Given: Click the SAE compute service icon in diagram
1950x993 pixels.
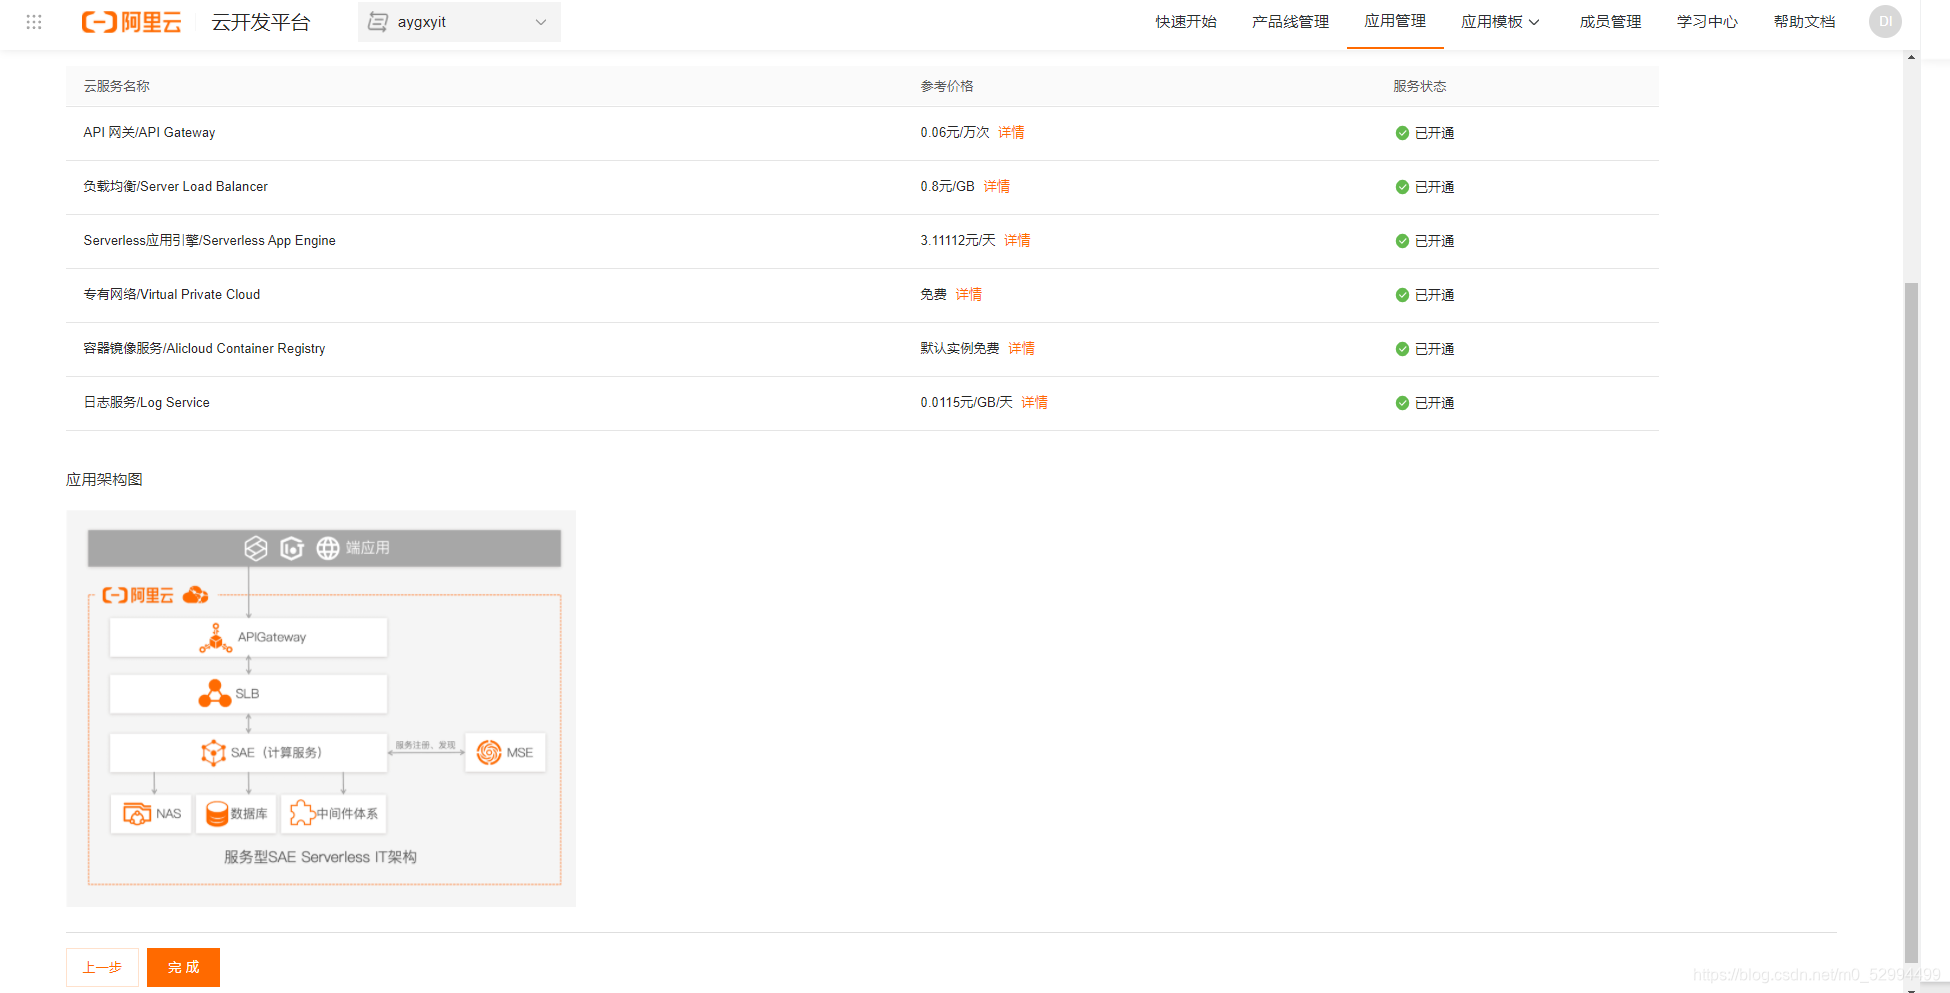Looking at the screenshot, I should point(213,753).
